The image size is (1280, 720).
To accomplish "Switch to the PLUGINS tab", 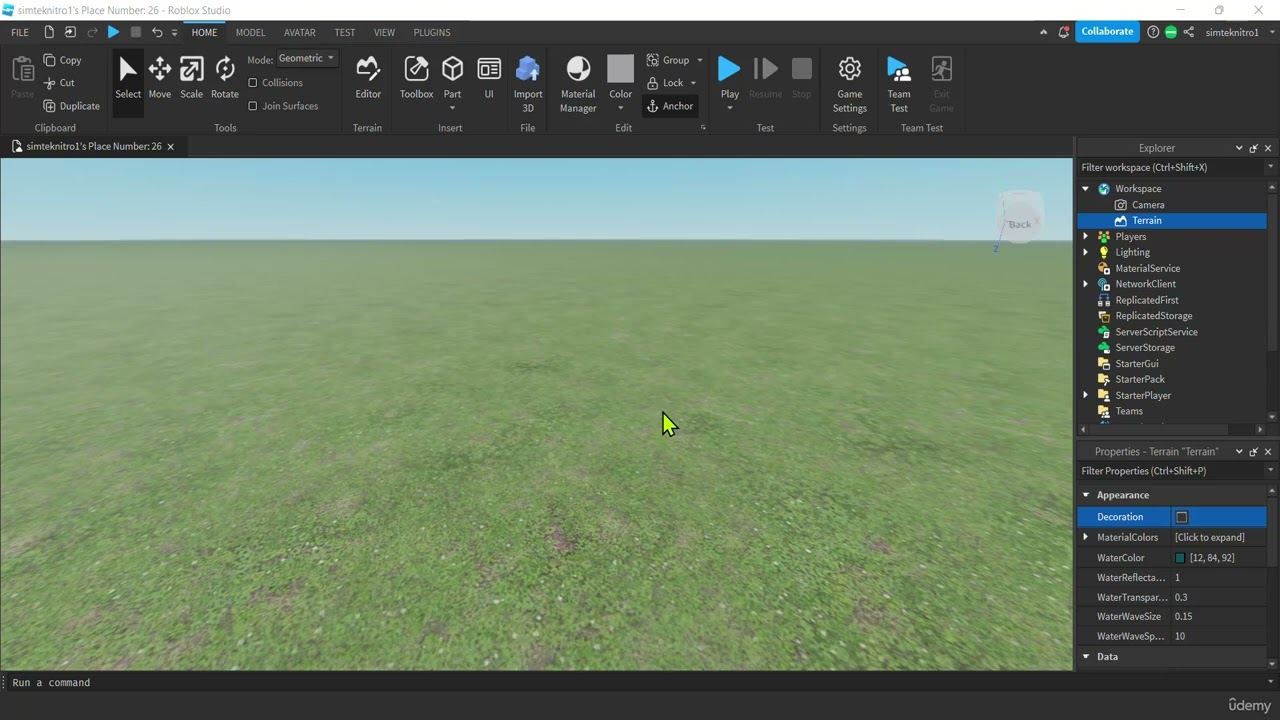I will tap(432, 32).
